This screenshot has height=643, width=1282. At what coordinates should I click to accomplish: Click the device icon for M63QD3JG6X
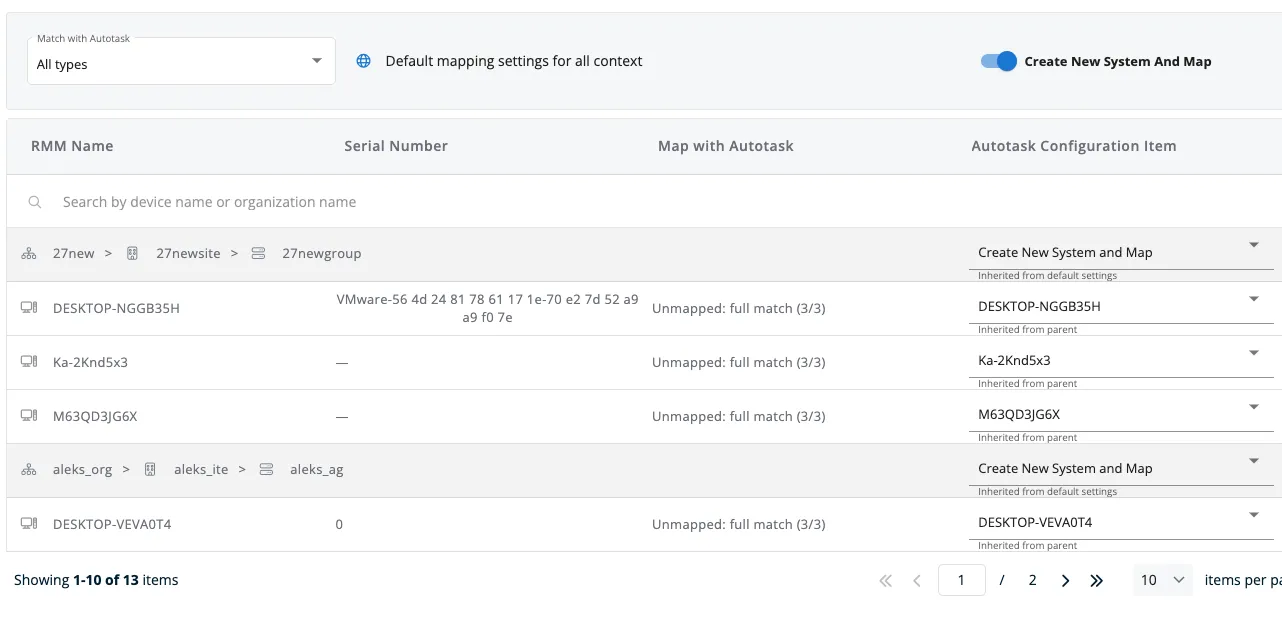[x=29, y=416]
